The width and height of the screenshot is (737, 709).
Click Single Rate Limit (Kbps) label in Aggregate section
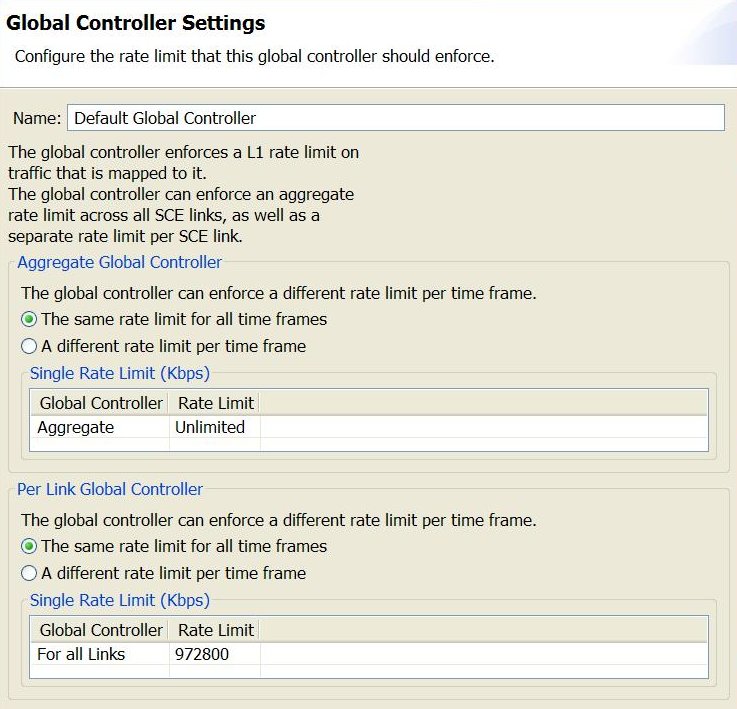pos(120,374)
